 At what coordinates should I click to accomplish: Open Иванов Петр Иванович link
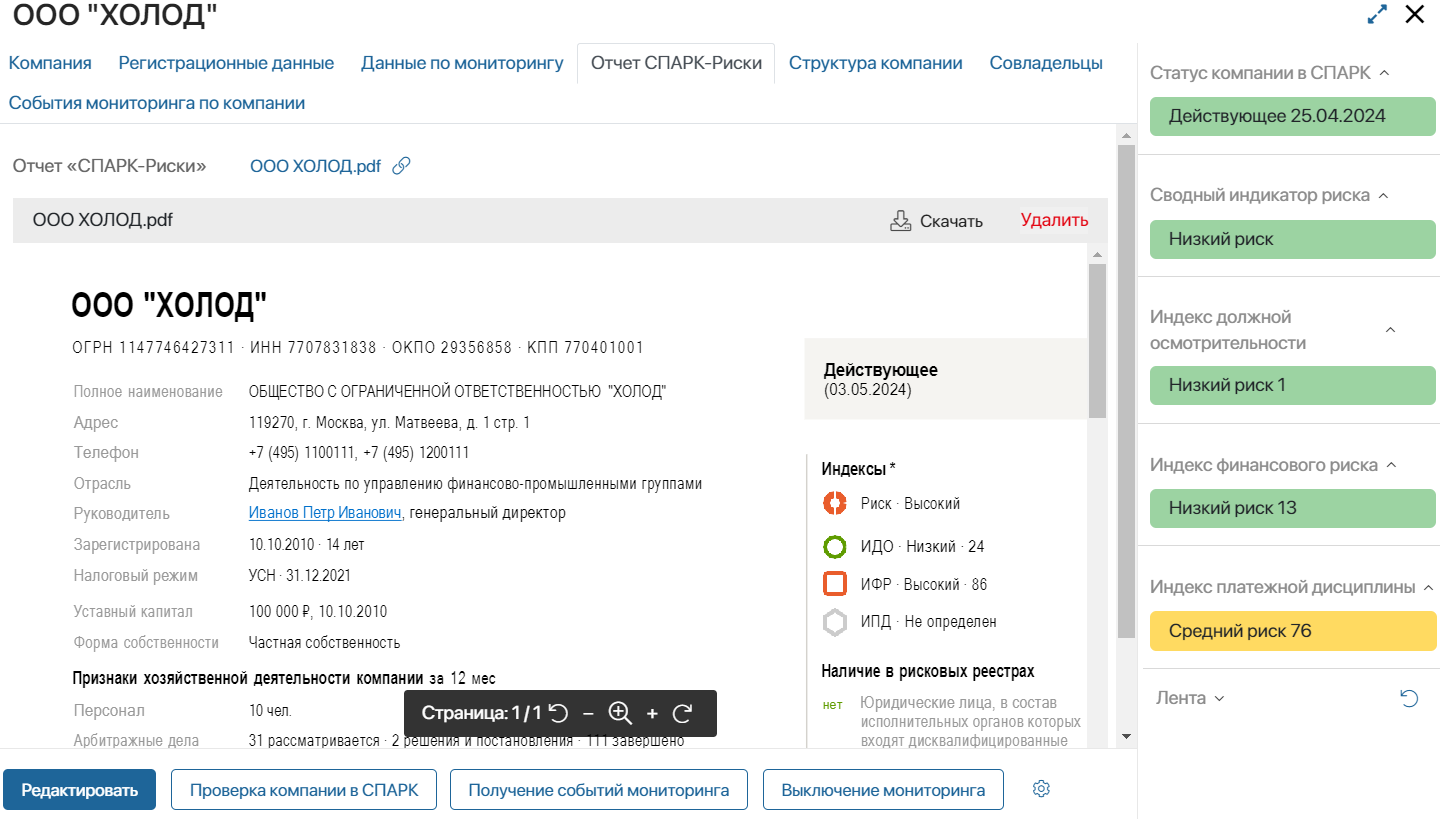click(325, 513)
